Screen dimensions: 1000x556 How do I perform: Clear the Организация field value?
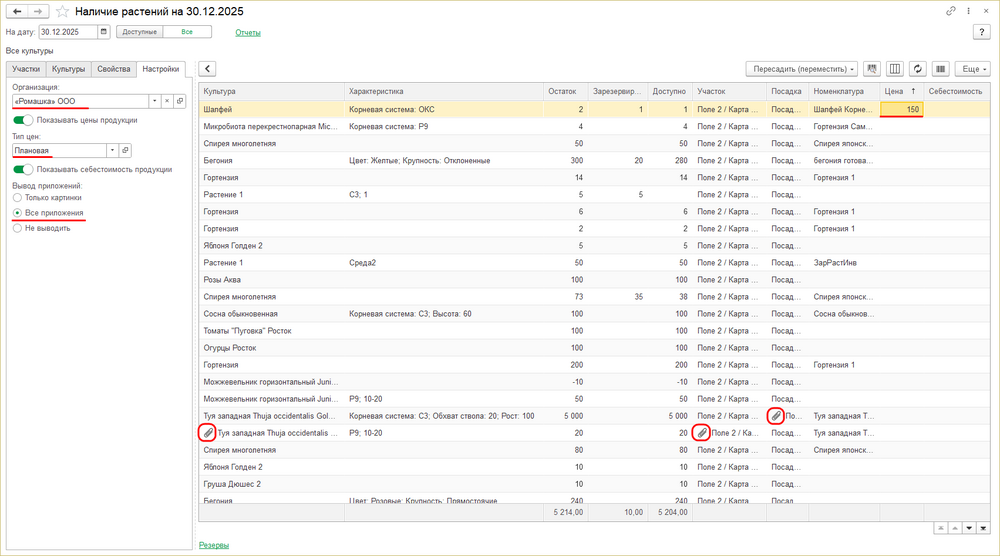pyautogui.click(x=167, y=101)
